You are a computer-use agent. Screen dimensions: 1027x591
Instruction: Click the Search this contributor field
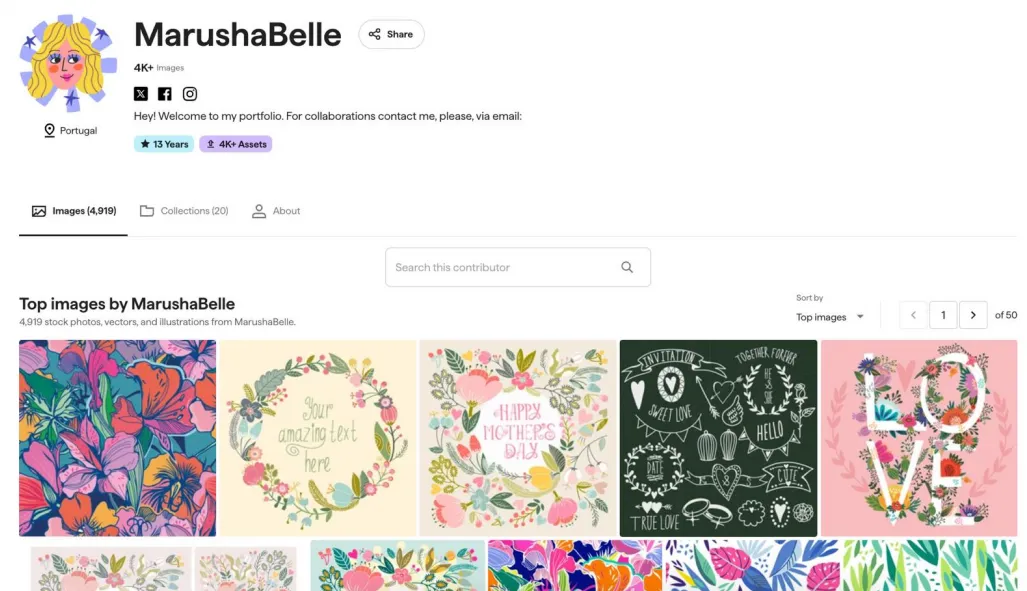click(x=503, y=267)
